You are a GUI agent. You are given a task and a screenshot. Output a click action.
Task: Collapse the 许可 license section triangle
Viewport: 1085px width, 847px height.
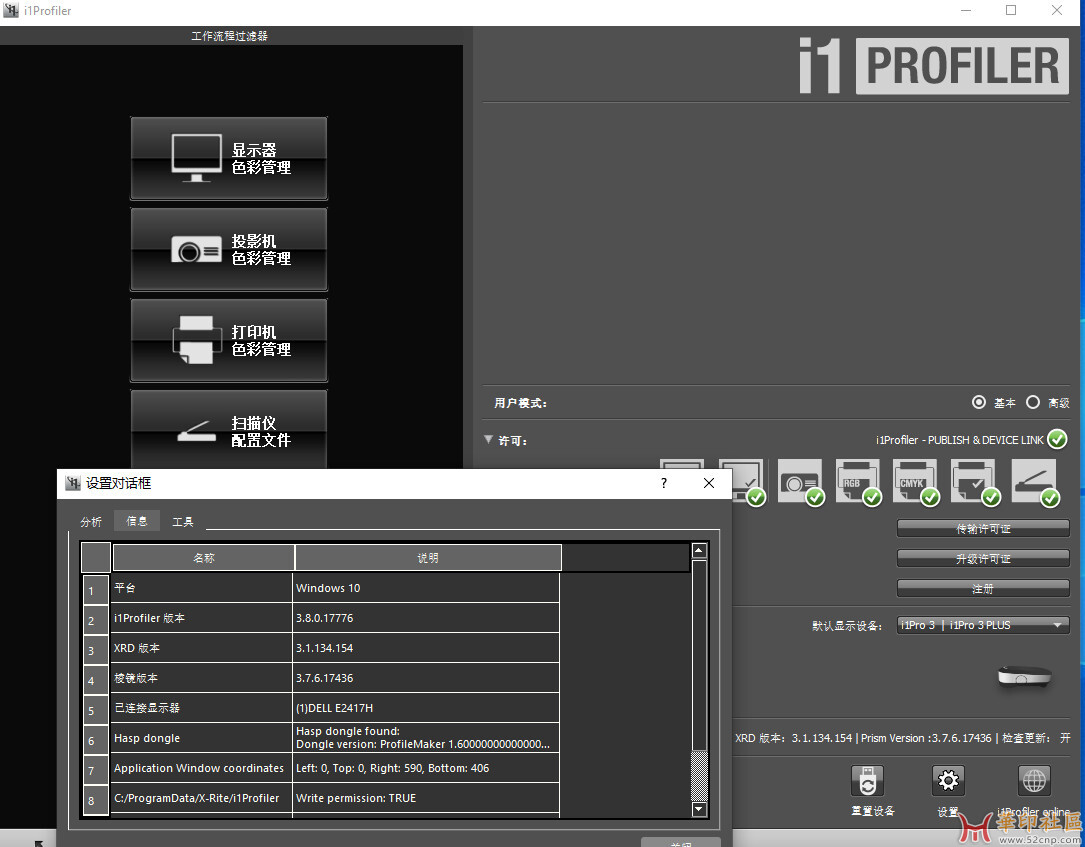pos(489,439)
